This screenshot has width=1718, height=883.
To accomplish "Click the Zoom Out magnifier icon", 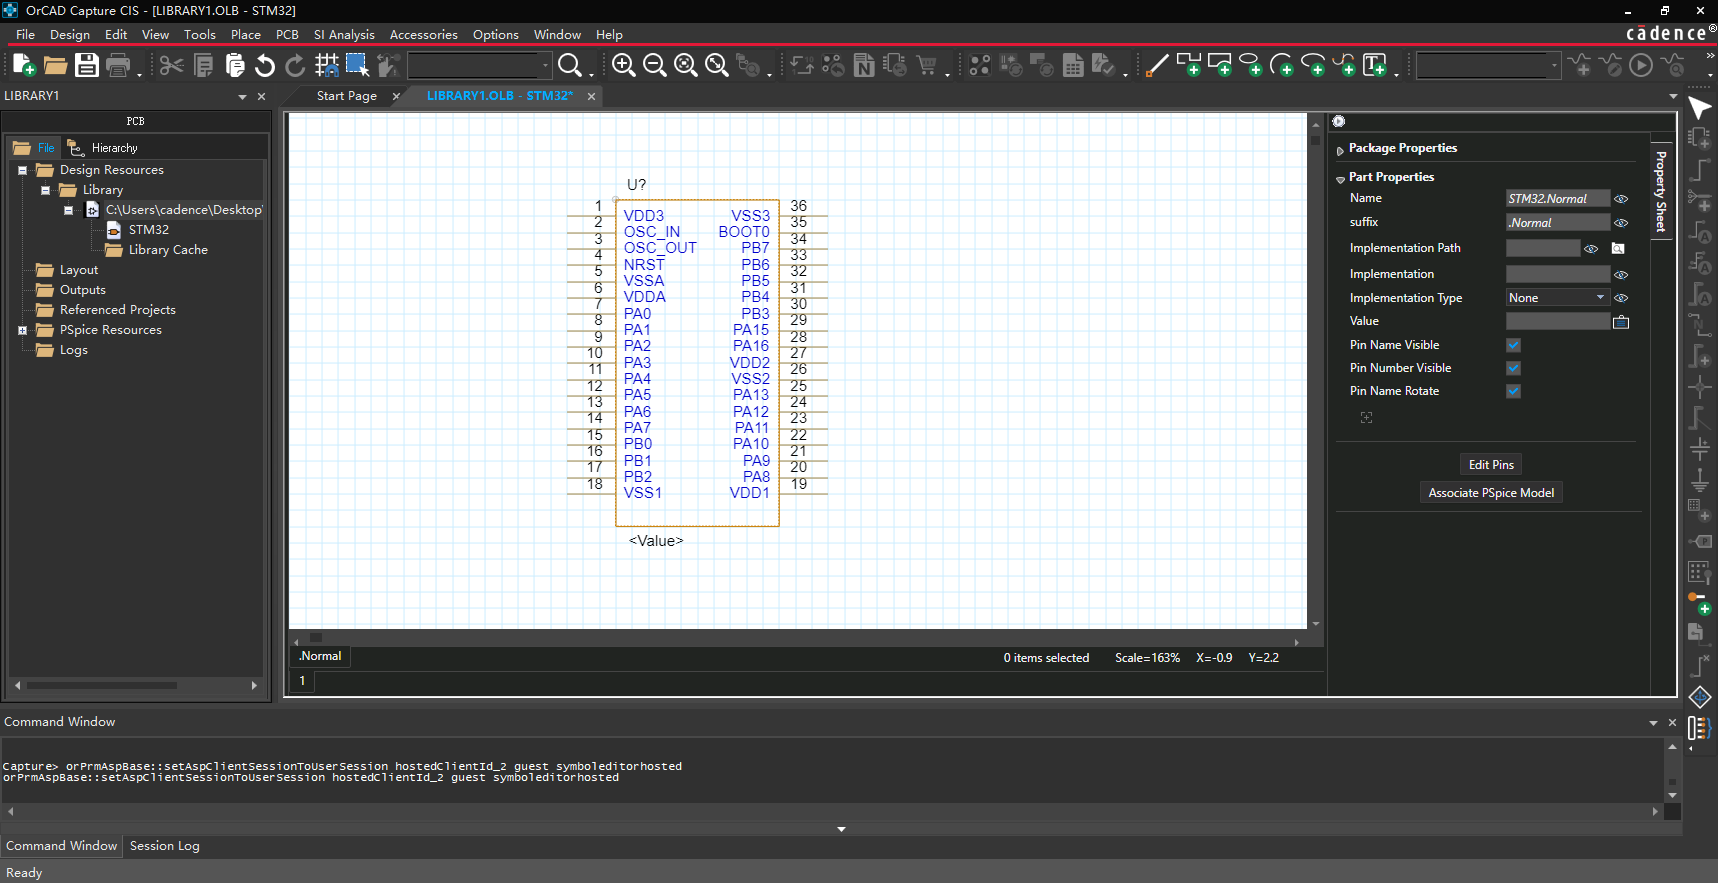I will tap(654, 65).
